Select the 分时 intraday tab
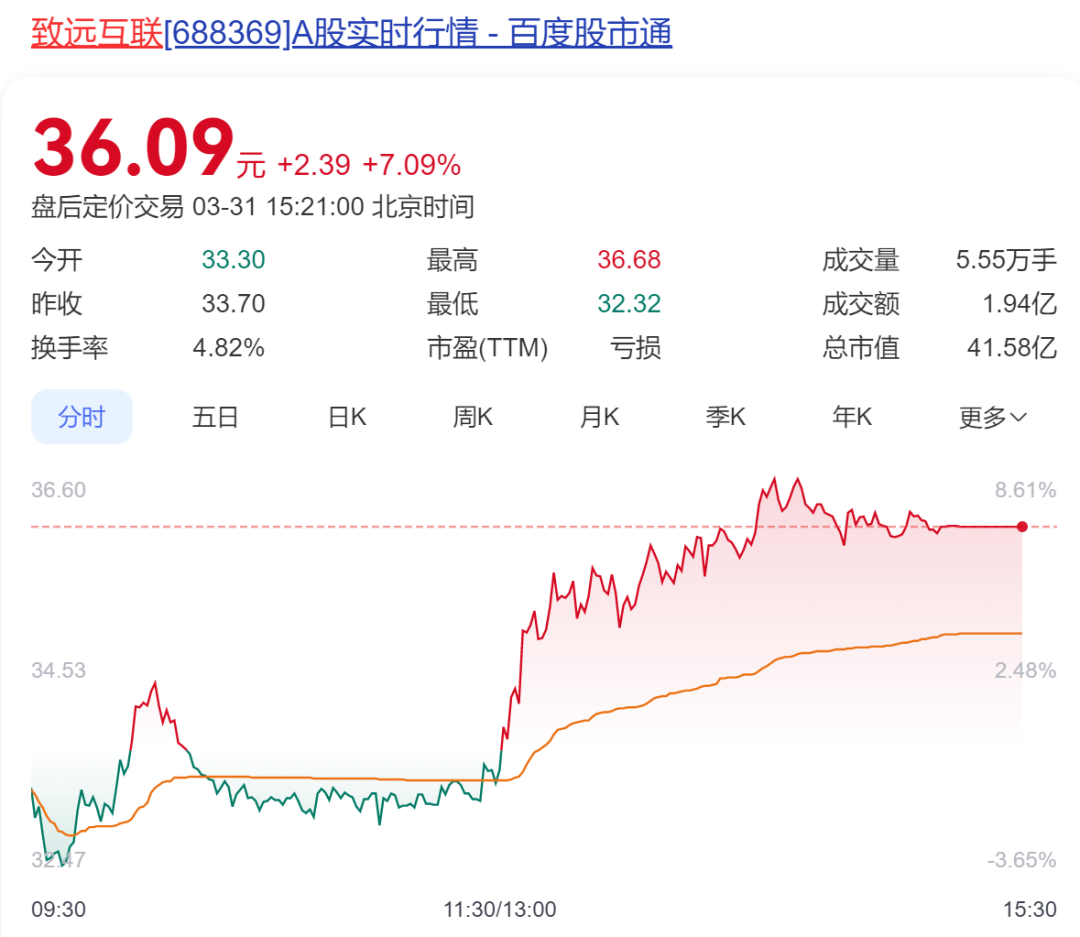The image size is (1080, 937). pyautogui.click(x=82, y=417)
